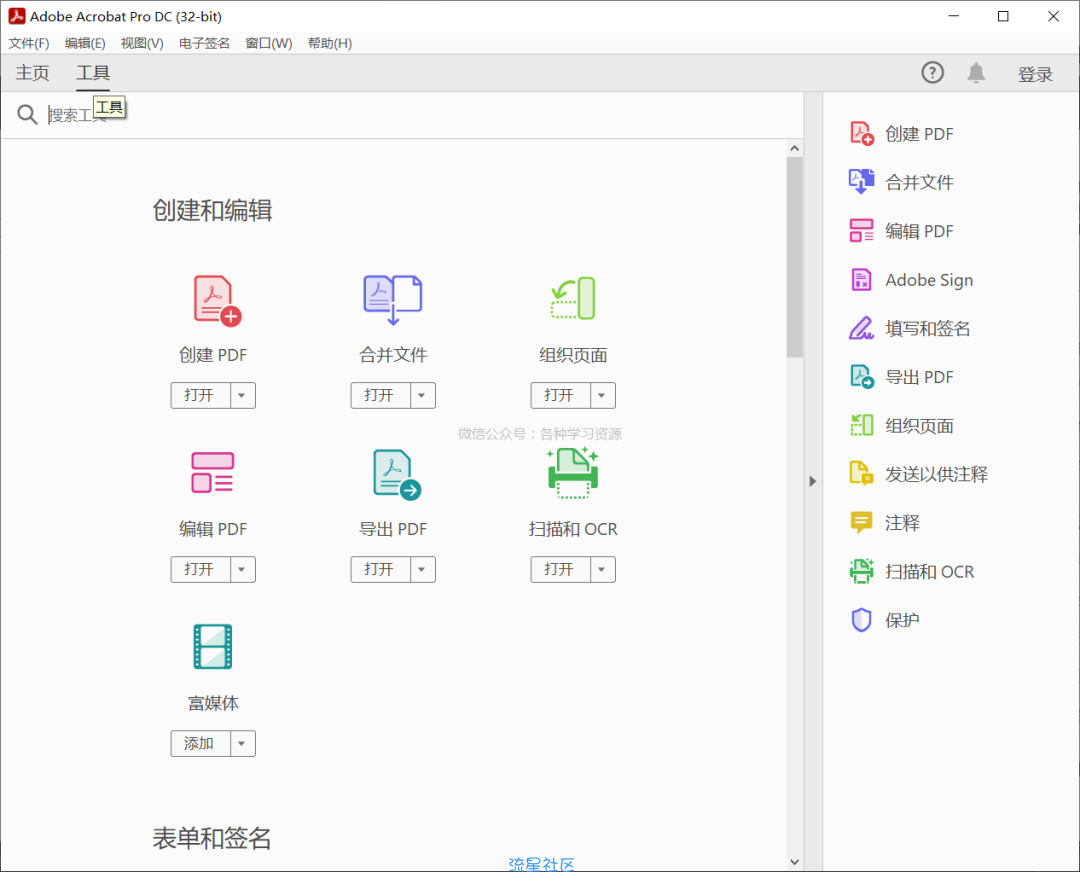Viewport: 1080px width, 872px height.
Task: Click the search magnifier icon
Action: 27,114
